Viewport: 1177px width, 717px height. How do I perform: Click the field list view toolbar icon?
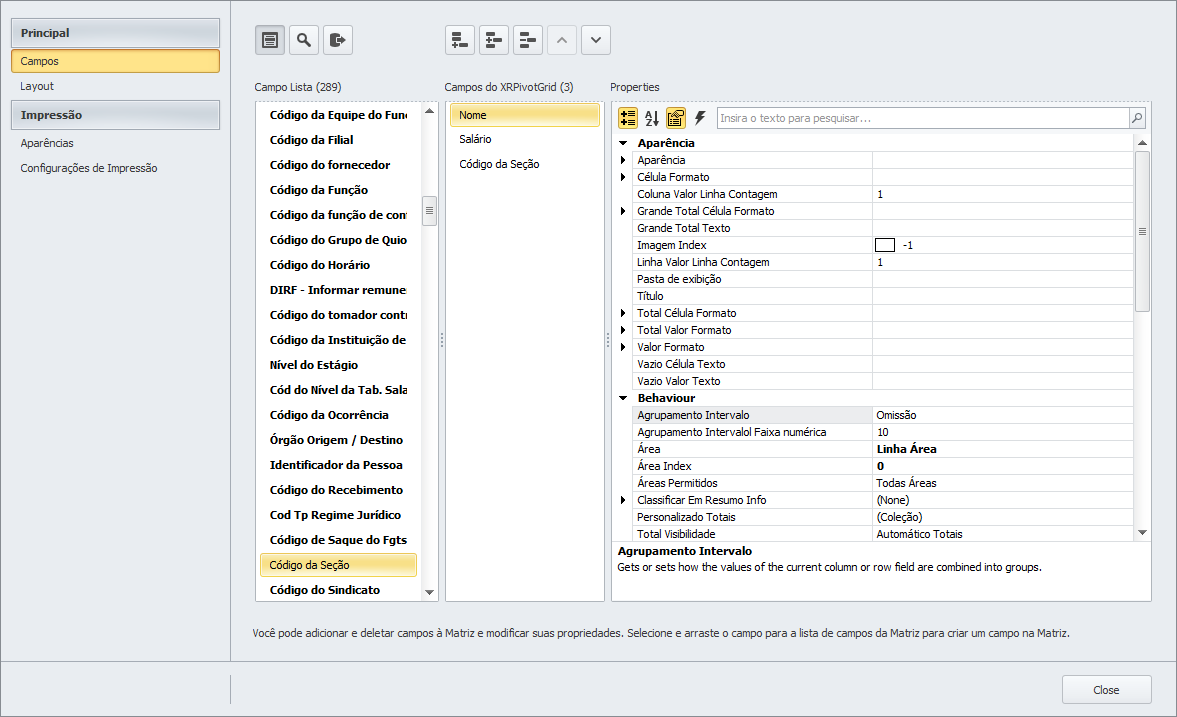(x=270, y=40)
